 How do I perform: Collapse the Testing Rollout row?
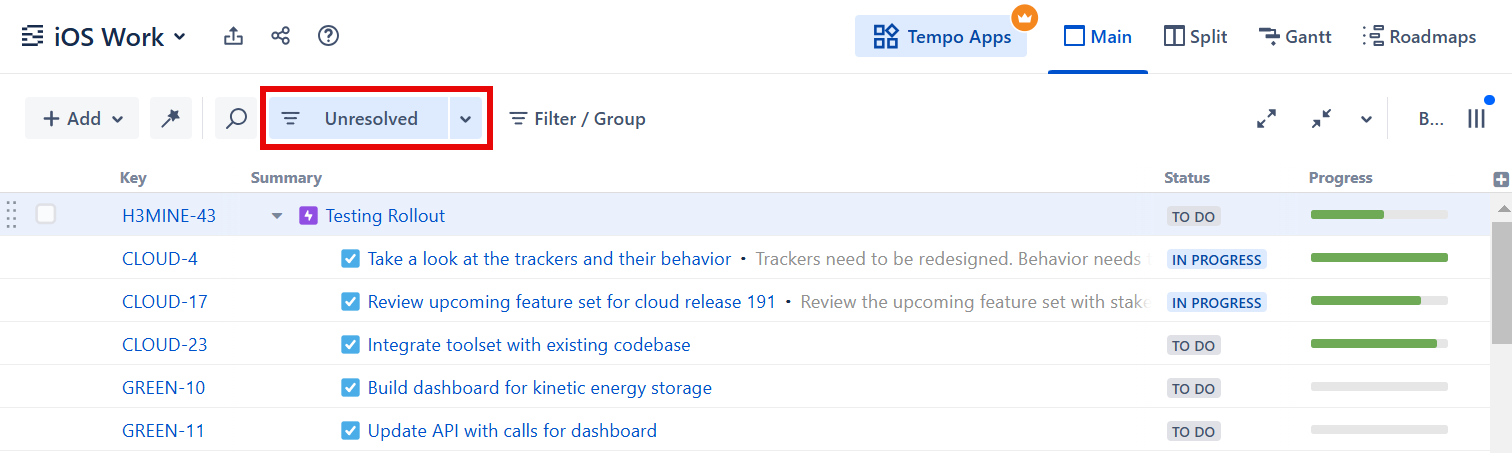coord(277,216)
